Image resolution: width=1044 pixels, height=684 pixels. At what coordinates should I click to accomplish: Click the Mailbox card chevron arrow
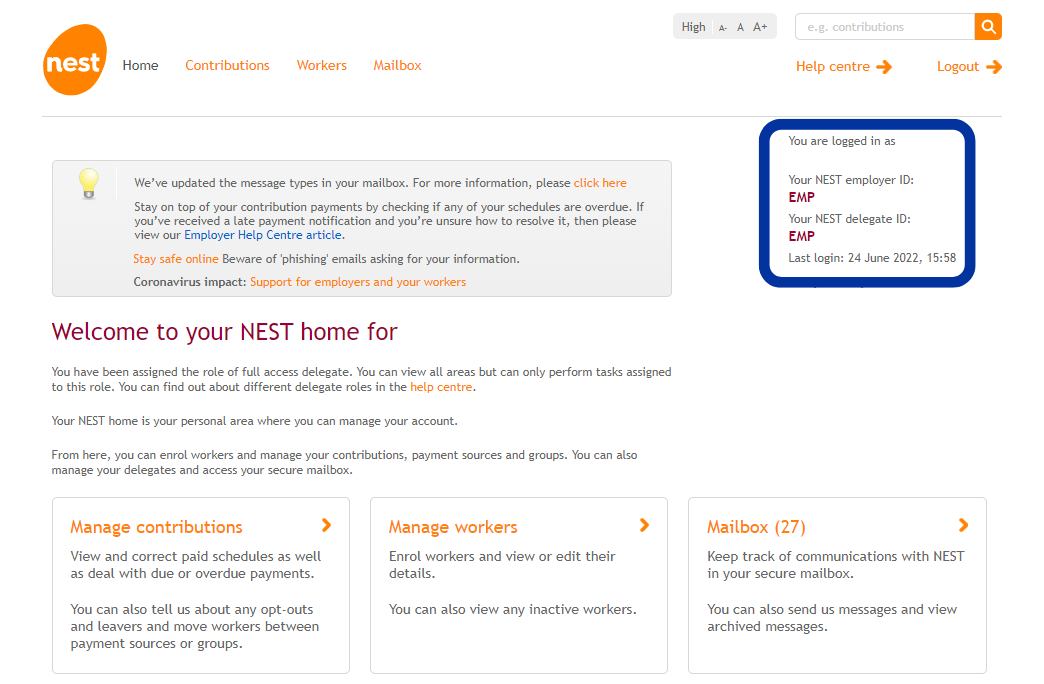[963, 525]
